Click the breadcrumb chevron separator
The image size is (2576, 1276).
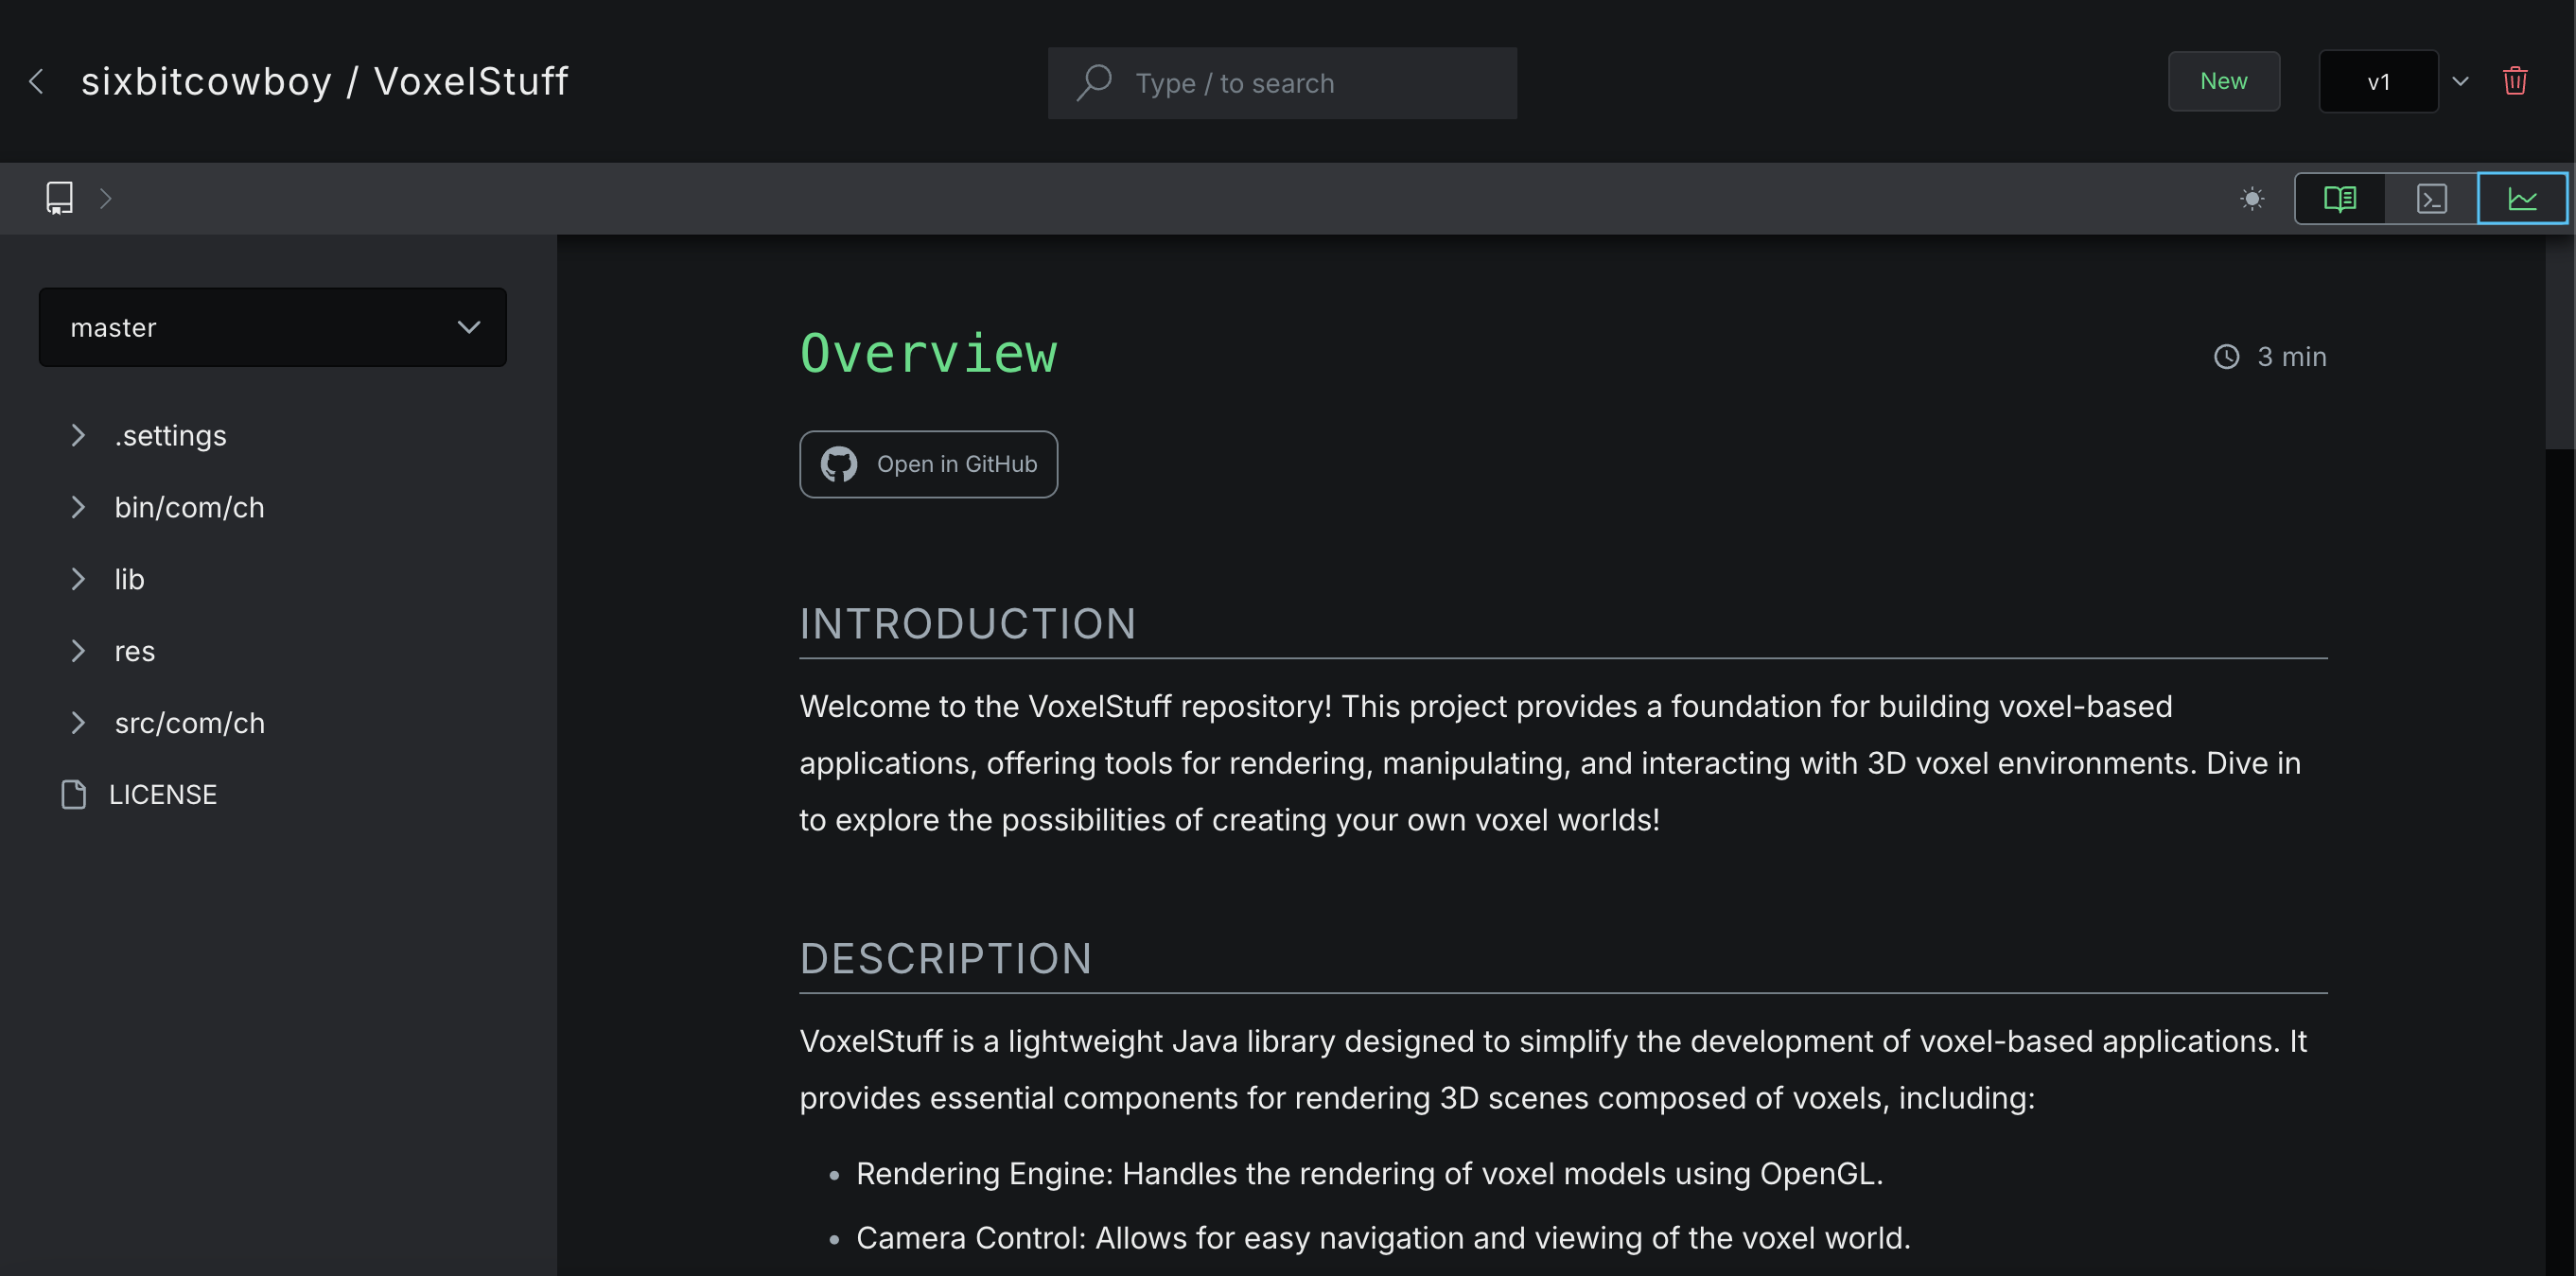[x=106, y=198]
